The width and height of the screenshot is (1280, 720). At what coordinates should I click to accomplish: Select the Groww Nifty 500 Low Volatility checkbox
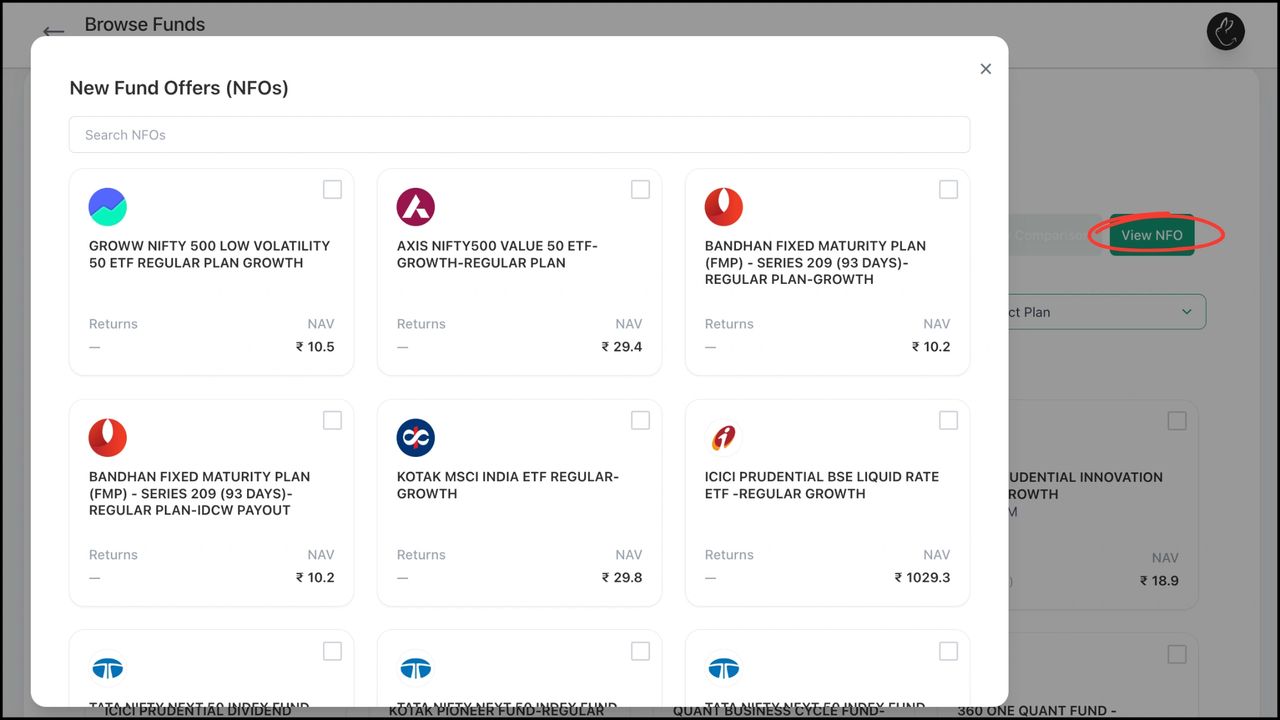[333, 190]
